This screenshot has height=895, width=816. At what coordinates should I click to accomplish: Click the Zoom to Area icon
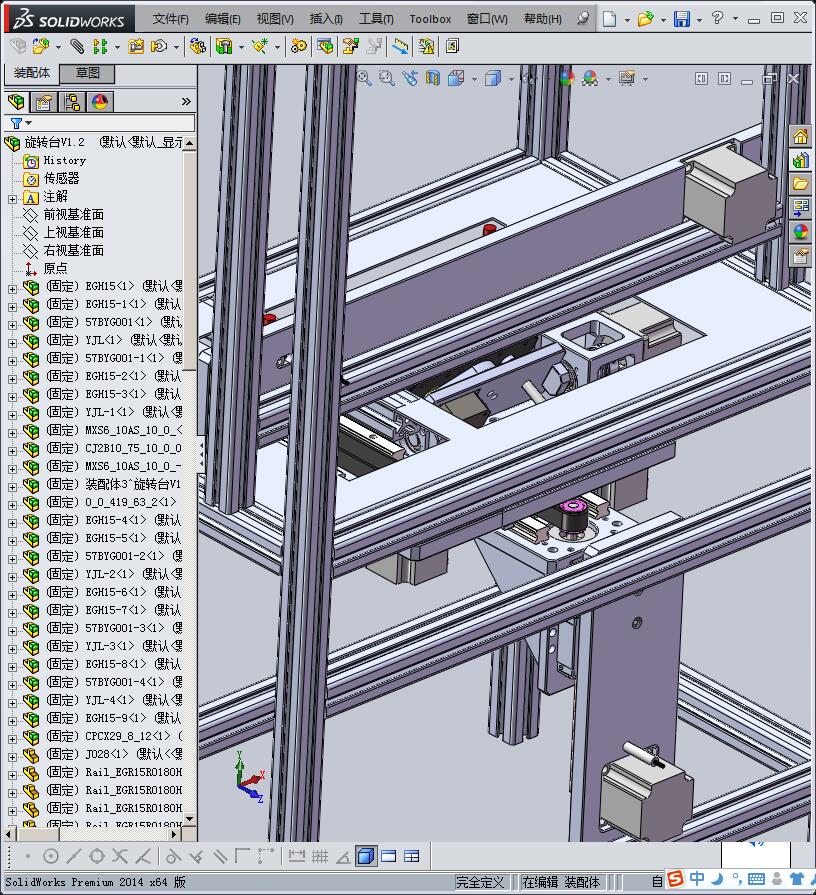(387, 78)
